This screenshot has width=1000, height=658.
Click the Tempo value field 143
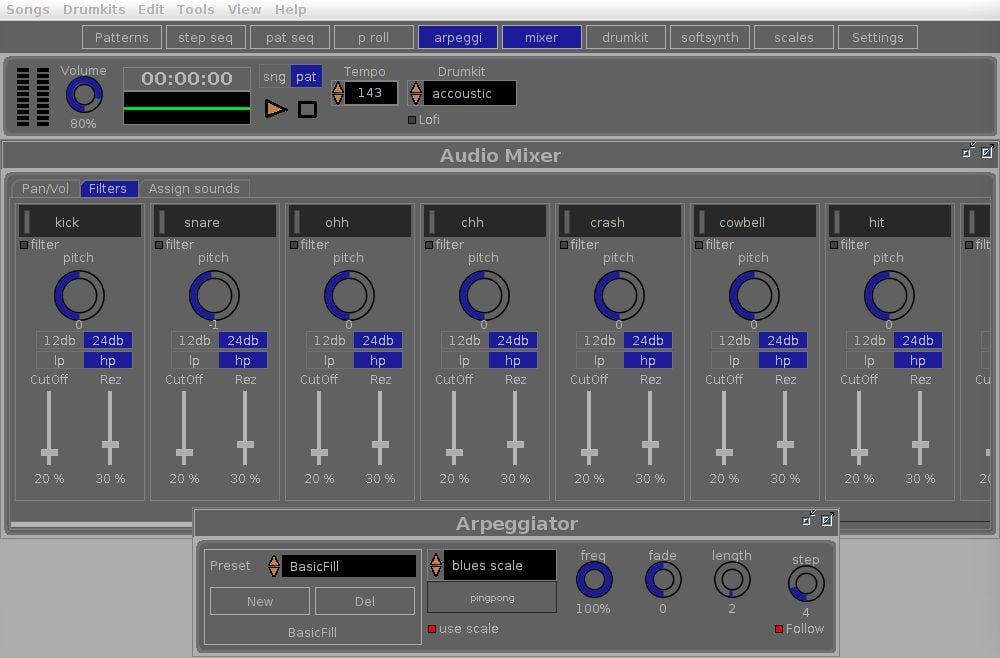point(371,93)
